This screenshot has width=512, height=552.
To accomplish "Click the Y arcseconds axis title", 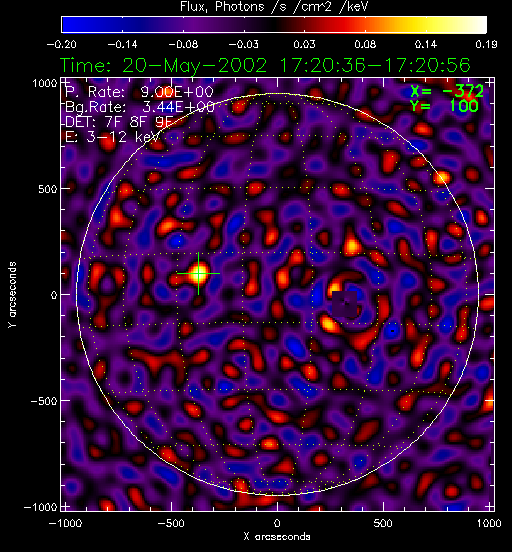I will click(x=12, y=295).
